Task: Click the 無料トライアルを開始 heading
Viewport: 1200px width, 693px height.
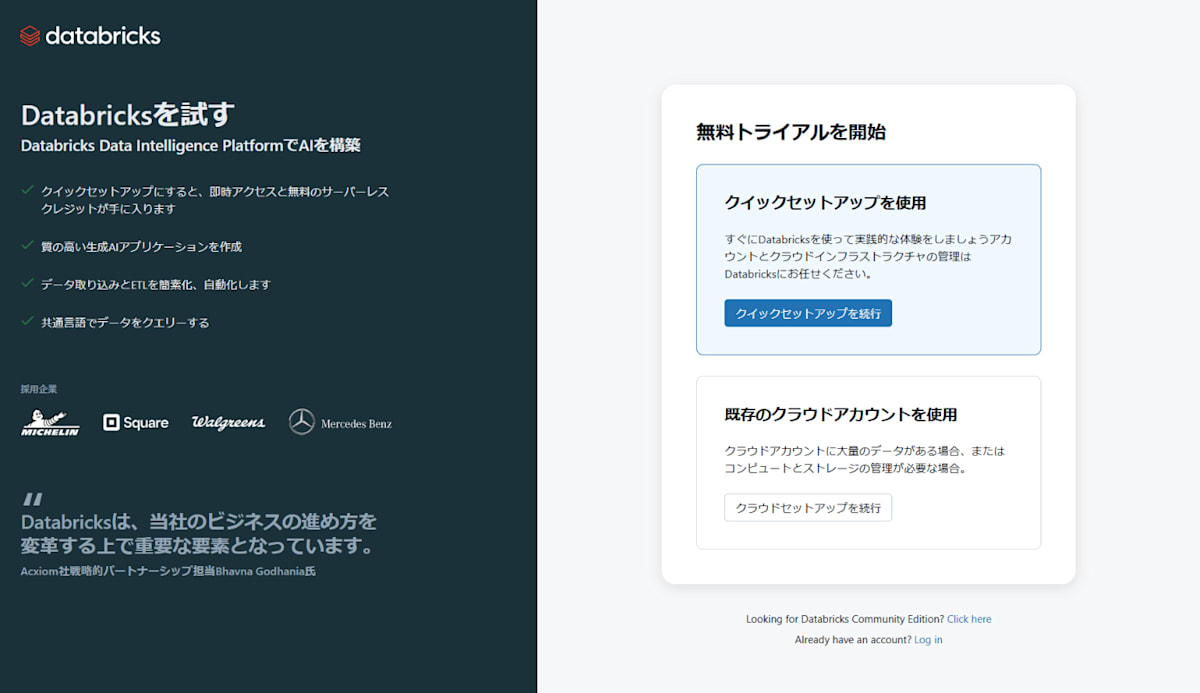Action: [x=791, y=132]
